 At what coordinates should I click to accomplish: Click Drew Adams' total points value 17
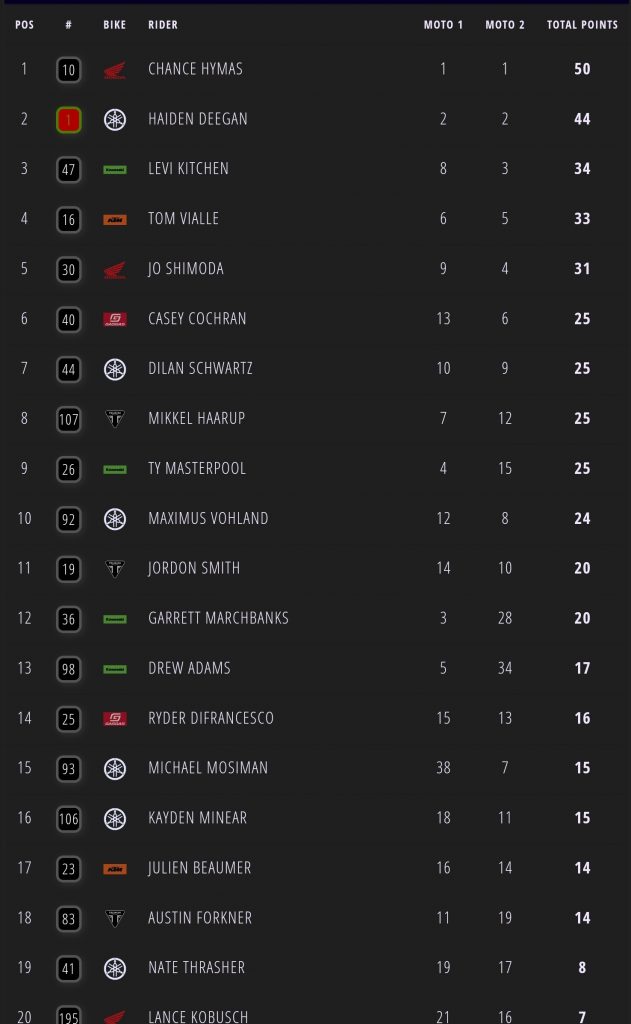pos(582,668)
